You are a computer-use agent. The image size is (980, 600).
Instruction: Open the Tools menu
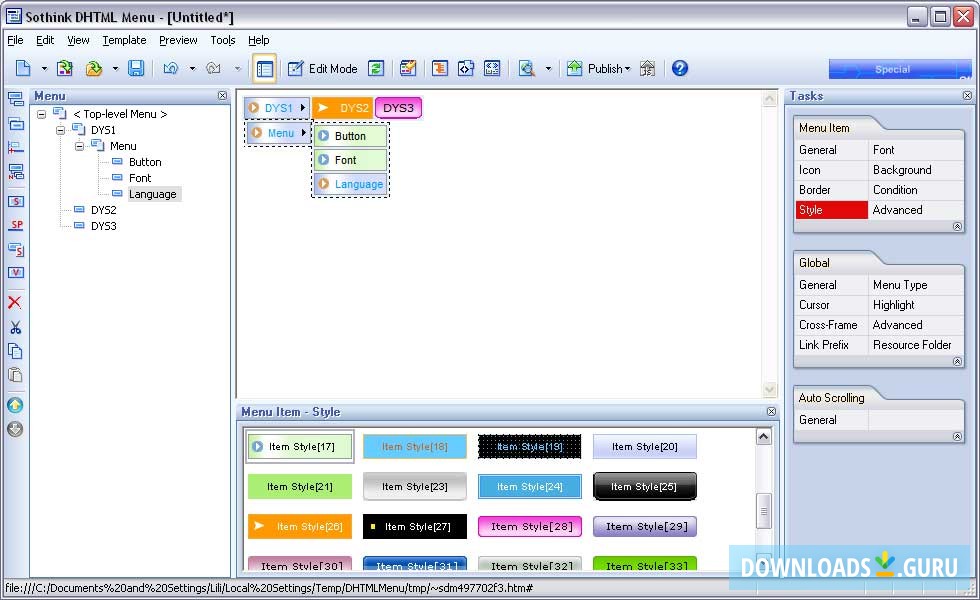pyautogui.click(x=222, y=40)
